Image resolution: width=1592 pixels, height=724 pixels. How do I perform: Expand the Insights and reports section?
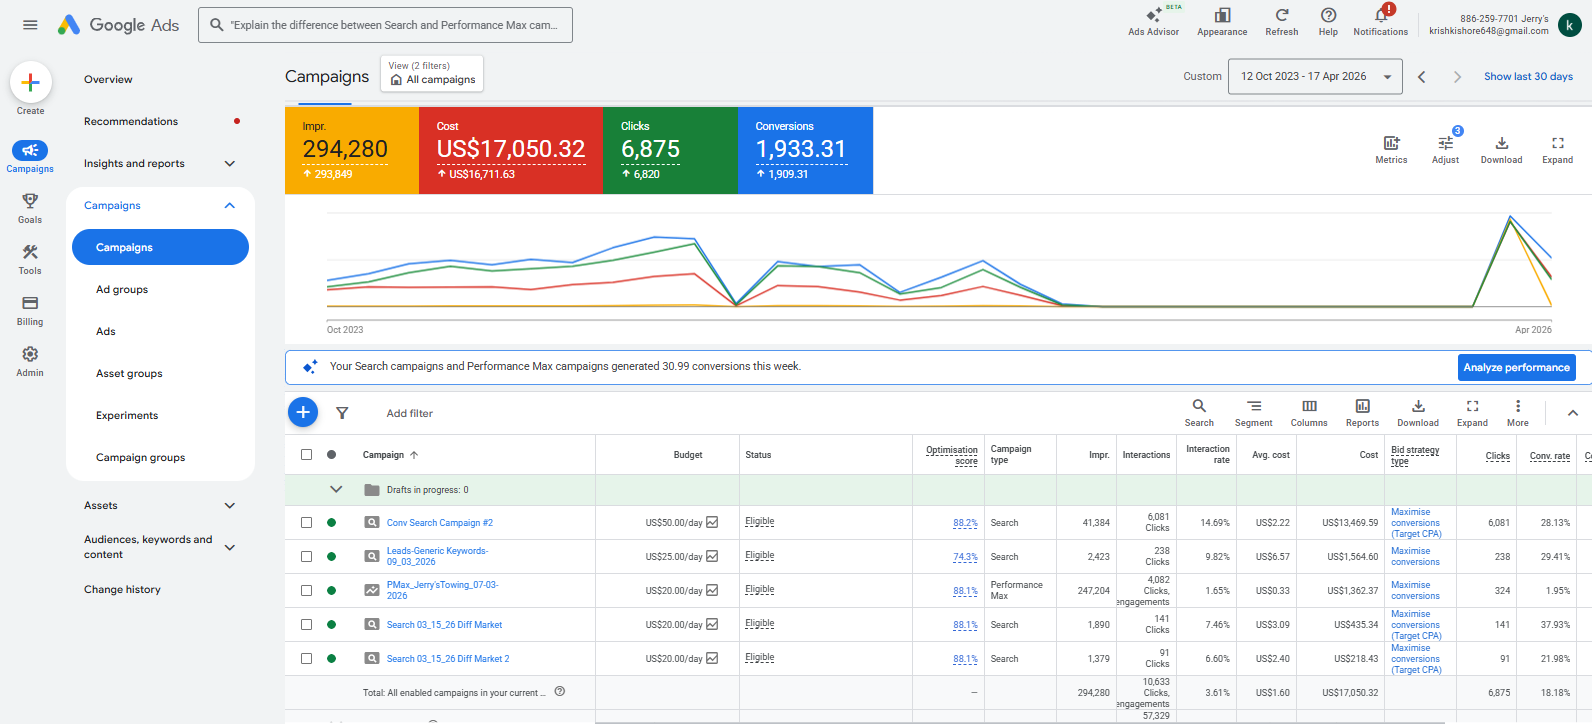[229, 164]
